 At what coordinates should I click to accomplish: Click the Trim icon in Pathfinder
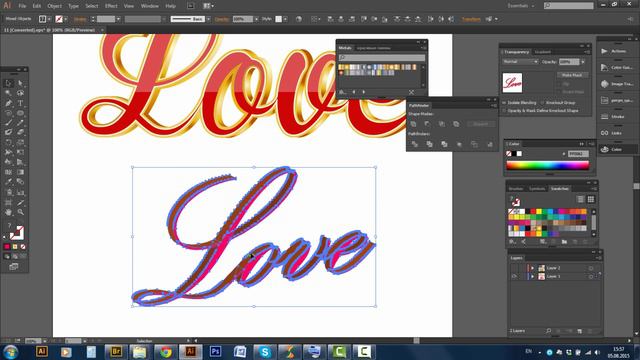point(429,144)
